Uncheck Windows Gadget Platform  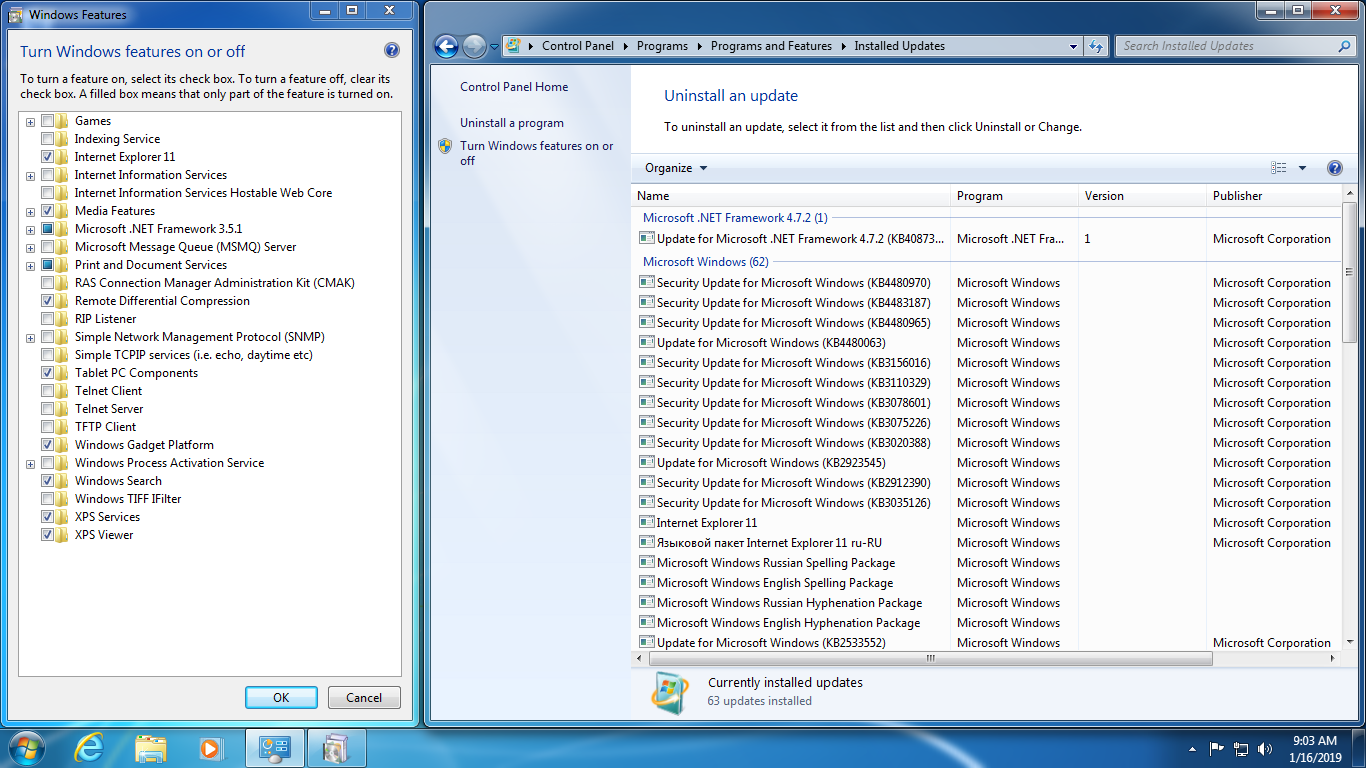click(x=48, y=445)
